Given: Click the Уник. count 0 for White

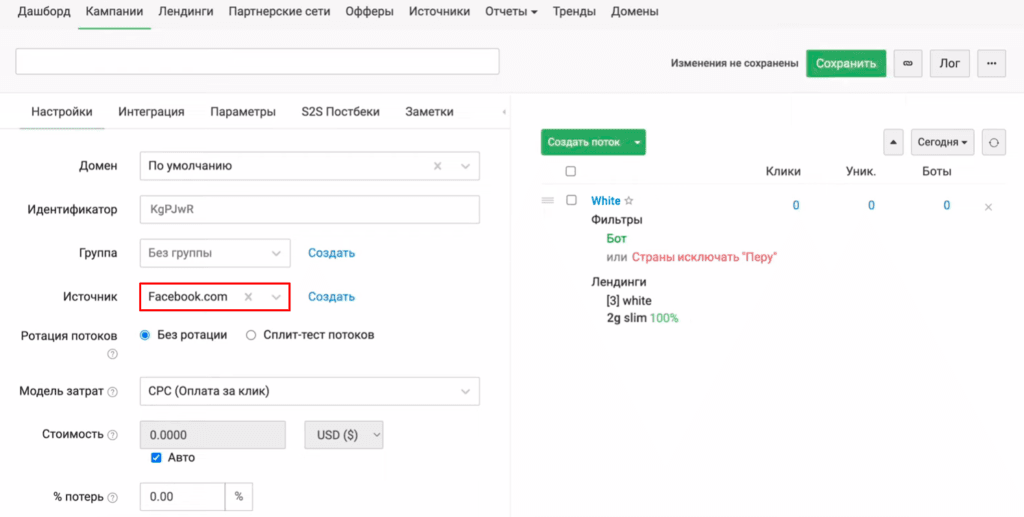Looking at the screenshot, I should [x=871, y=206].
